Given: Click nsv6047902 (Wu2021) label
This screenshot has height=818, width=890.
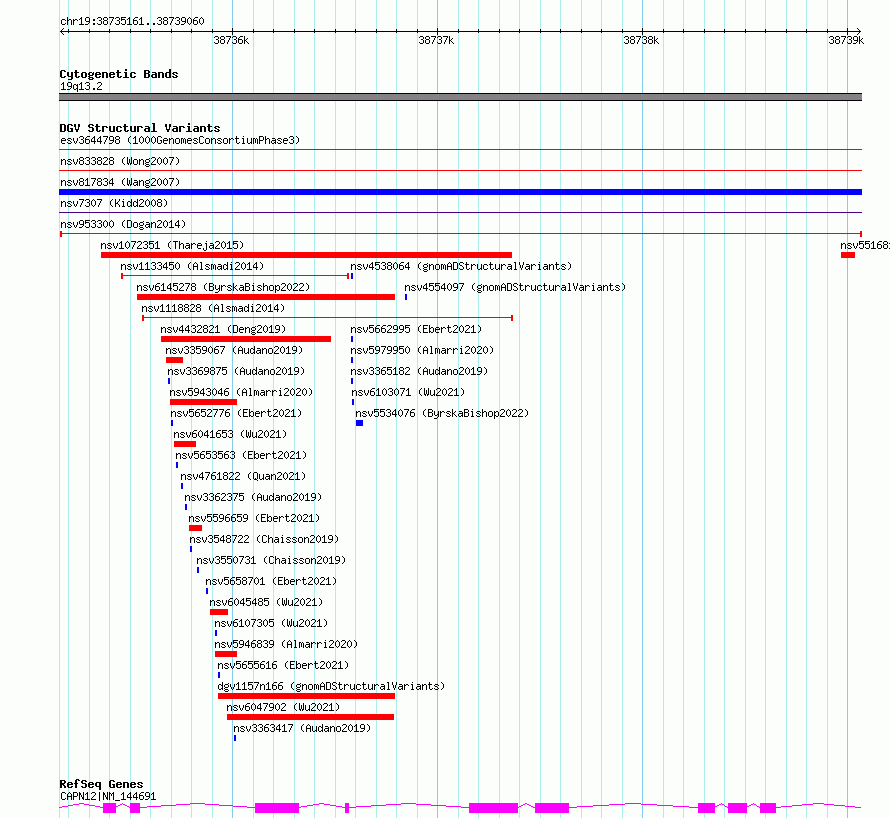Looking at the screenshot, I should pyautogui.click(x=283, y=707).
